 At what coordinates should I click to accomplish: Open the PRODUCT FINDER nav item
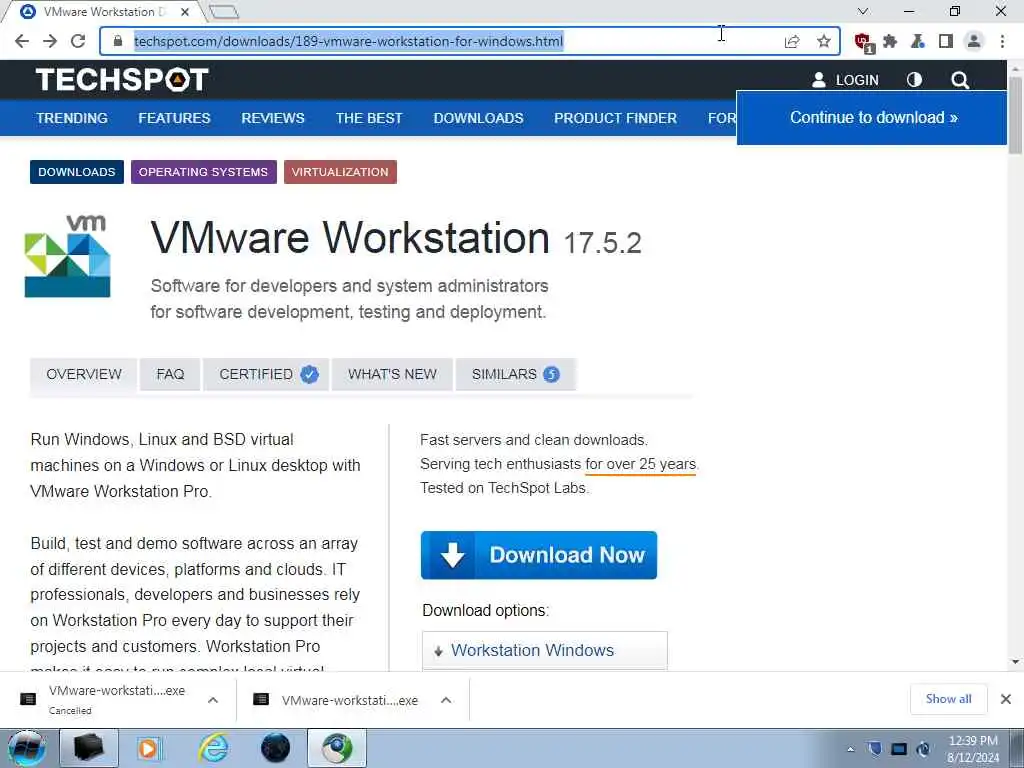(615, 118)
